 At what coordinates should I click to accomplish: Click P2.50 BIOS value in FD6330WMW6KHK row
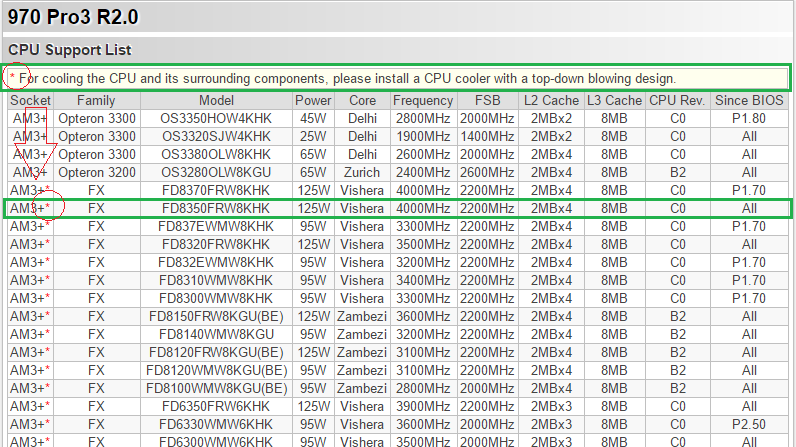click(x=749, y=424)
